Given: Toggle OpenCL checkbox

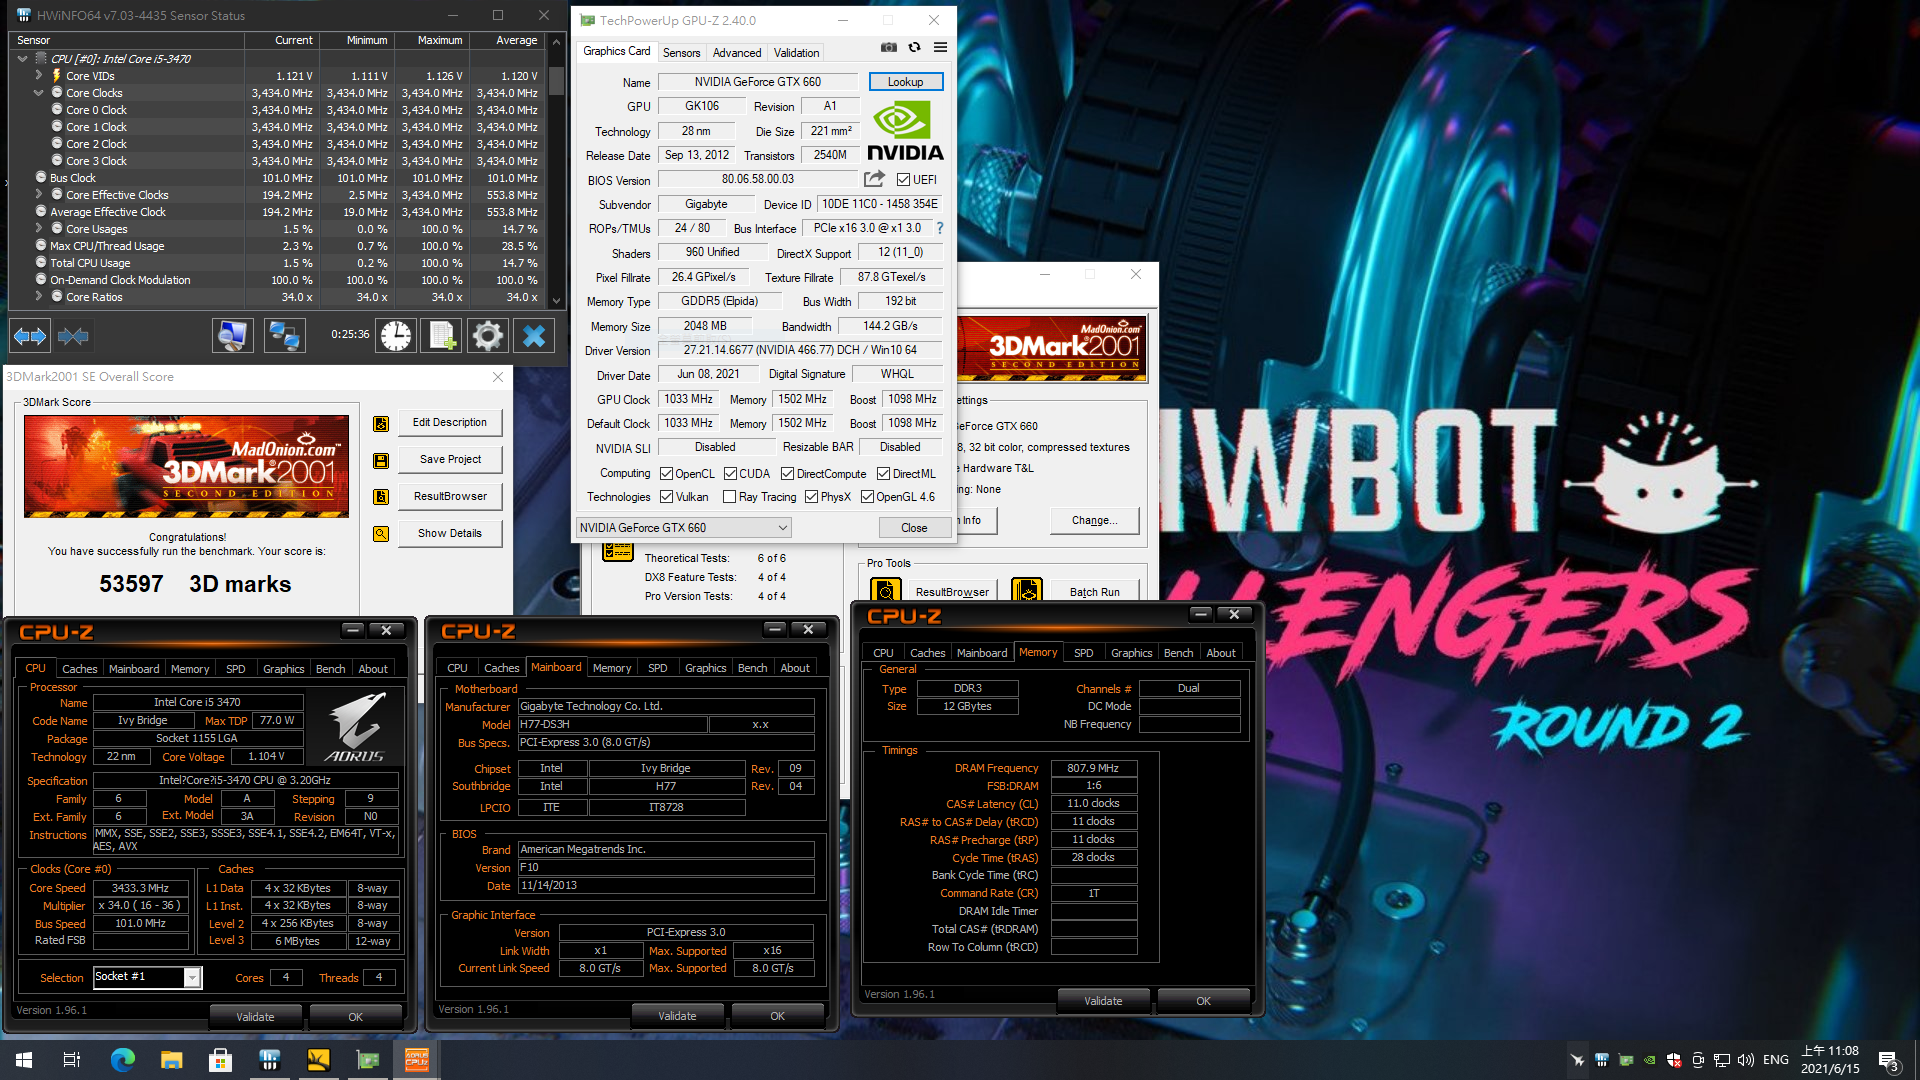Looking at the screenshot, I should 666,474.
